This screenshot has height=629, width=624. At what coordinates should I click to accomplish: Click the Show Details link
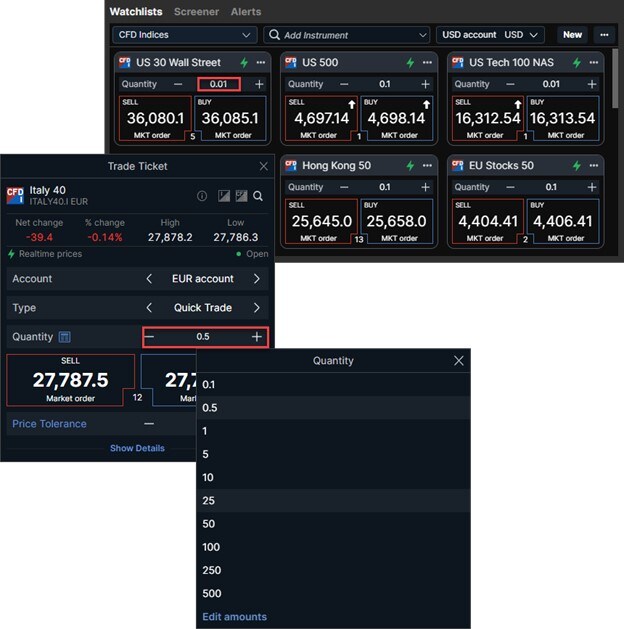[x=137, y=448]
